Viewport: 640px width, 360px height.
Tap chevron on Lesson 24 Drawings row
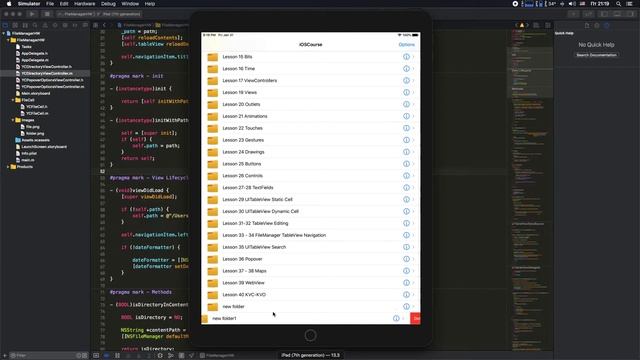pos(413,152)
